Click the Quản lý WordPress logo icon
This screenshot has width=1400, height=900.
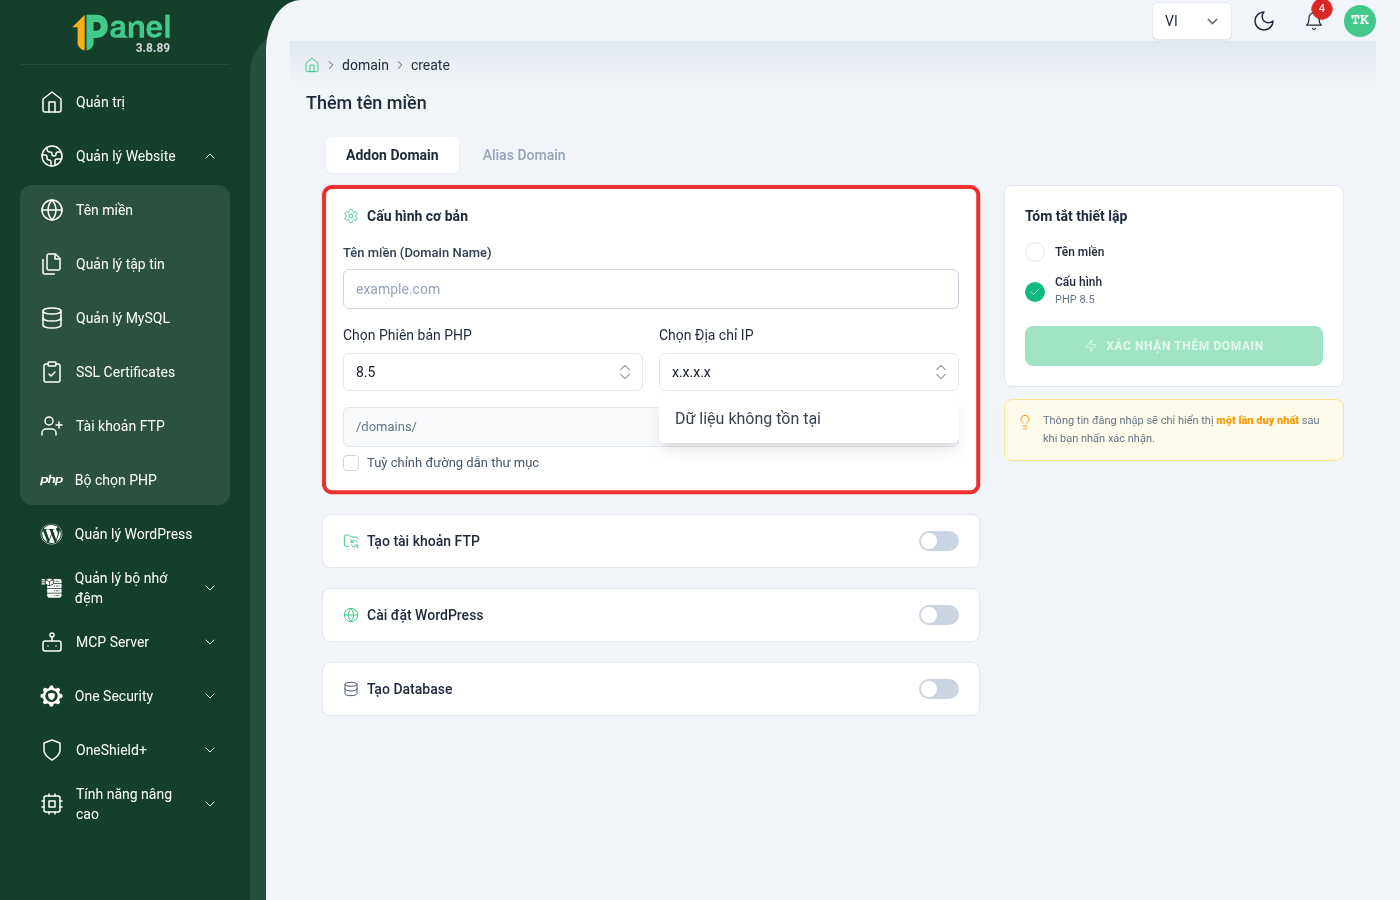pos(51,534)
